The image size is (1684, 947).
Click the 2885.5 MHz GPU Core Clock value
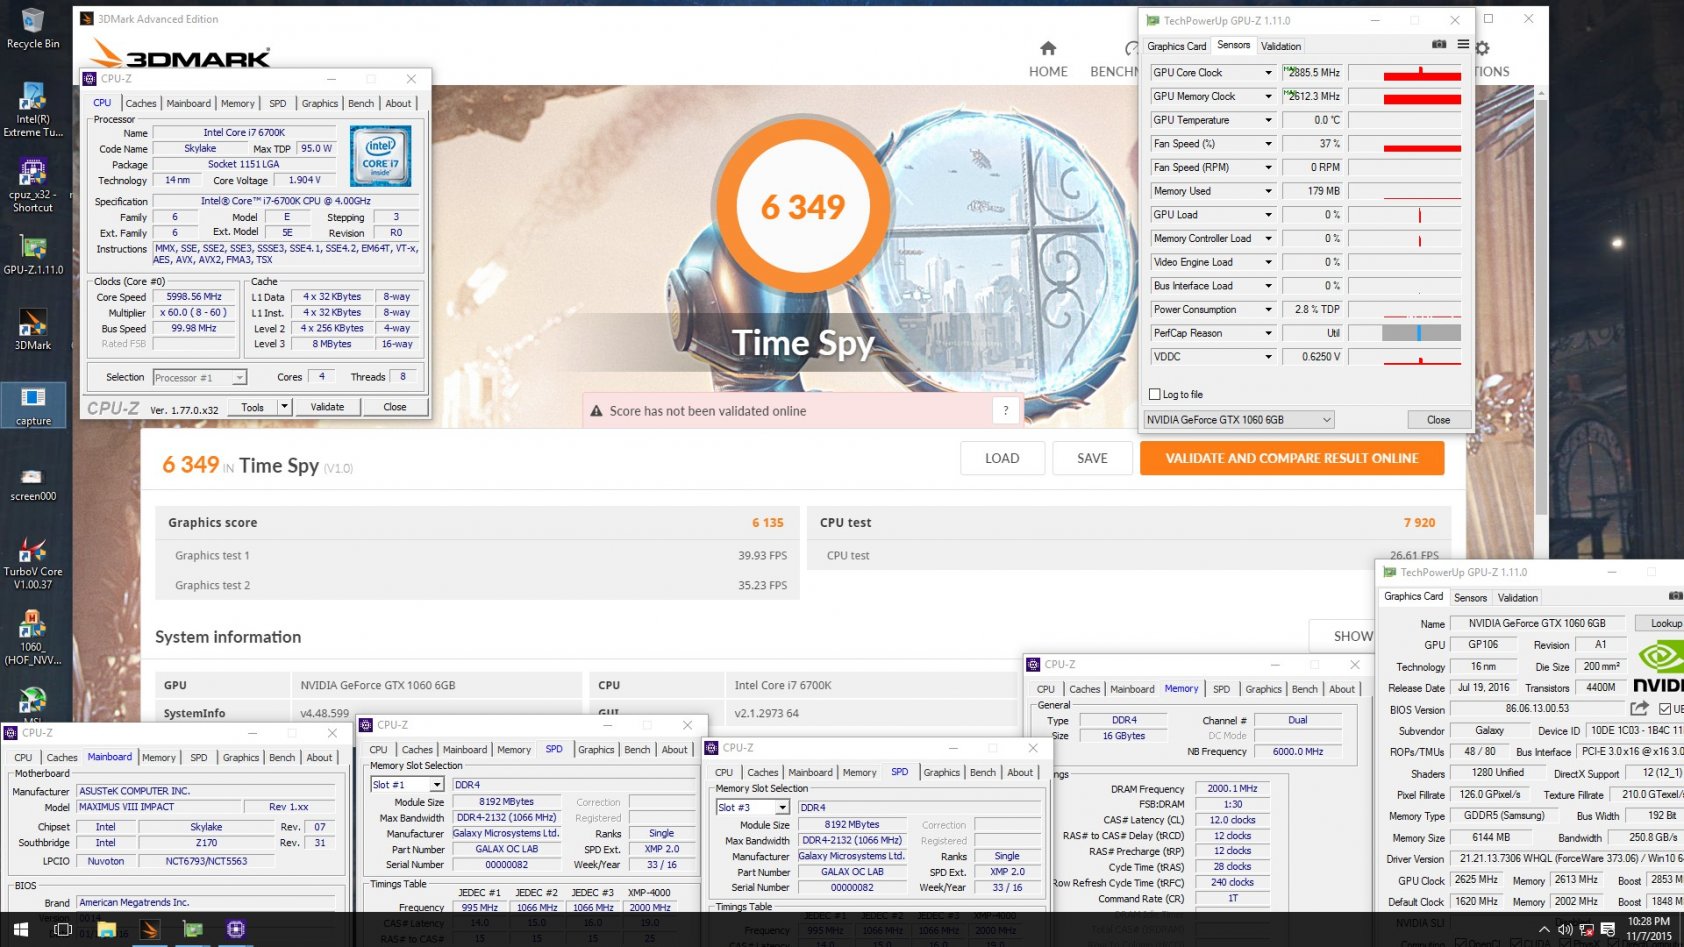[x=1313, y=73]
